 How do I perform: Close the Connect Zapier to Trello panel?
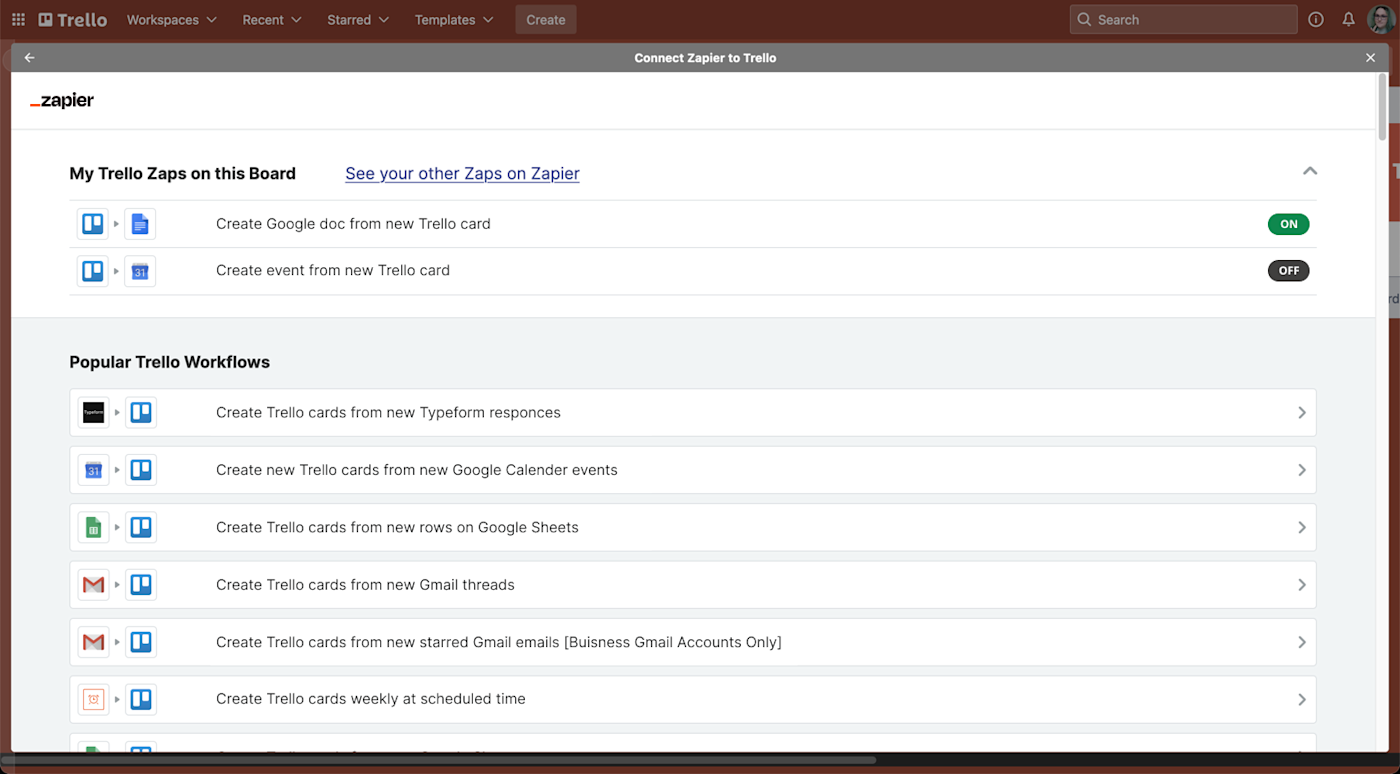(1371, 58)
